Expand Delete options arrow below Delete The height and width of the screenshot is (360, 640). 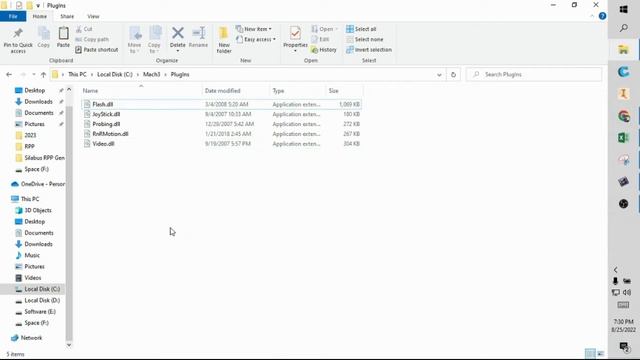178,51
